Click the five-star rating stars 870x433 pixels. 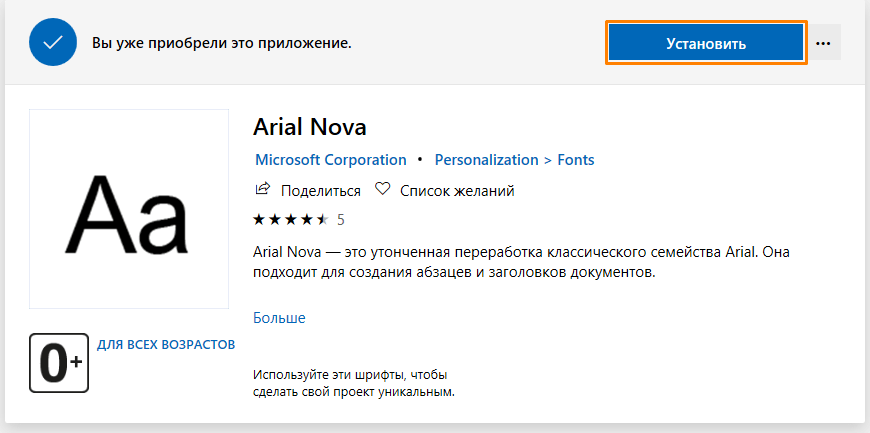(290, 218)
